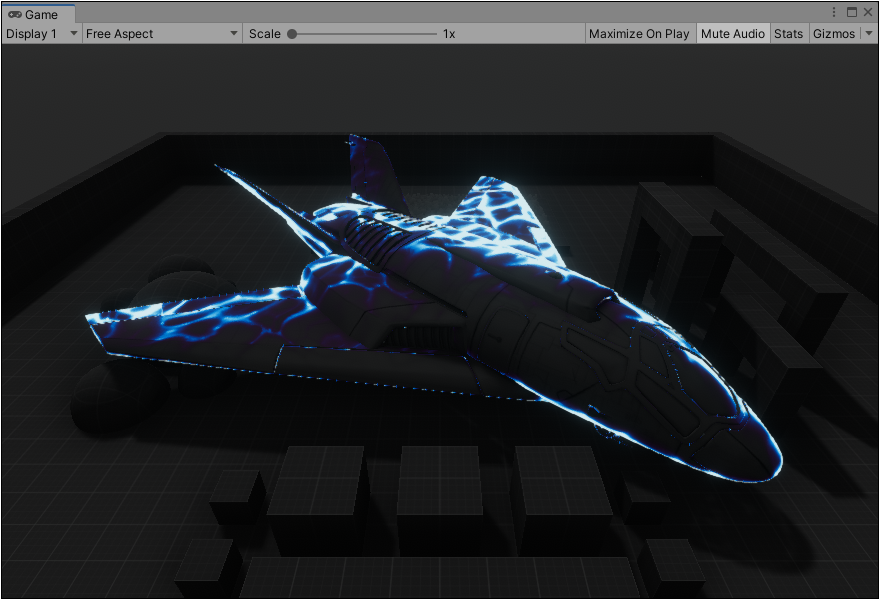Image resolution: width=880 pixels, height=600 pixels.
Task: Click the Scale slider handle
Action: pos(292,34)
